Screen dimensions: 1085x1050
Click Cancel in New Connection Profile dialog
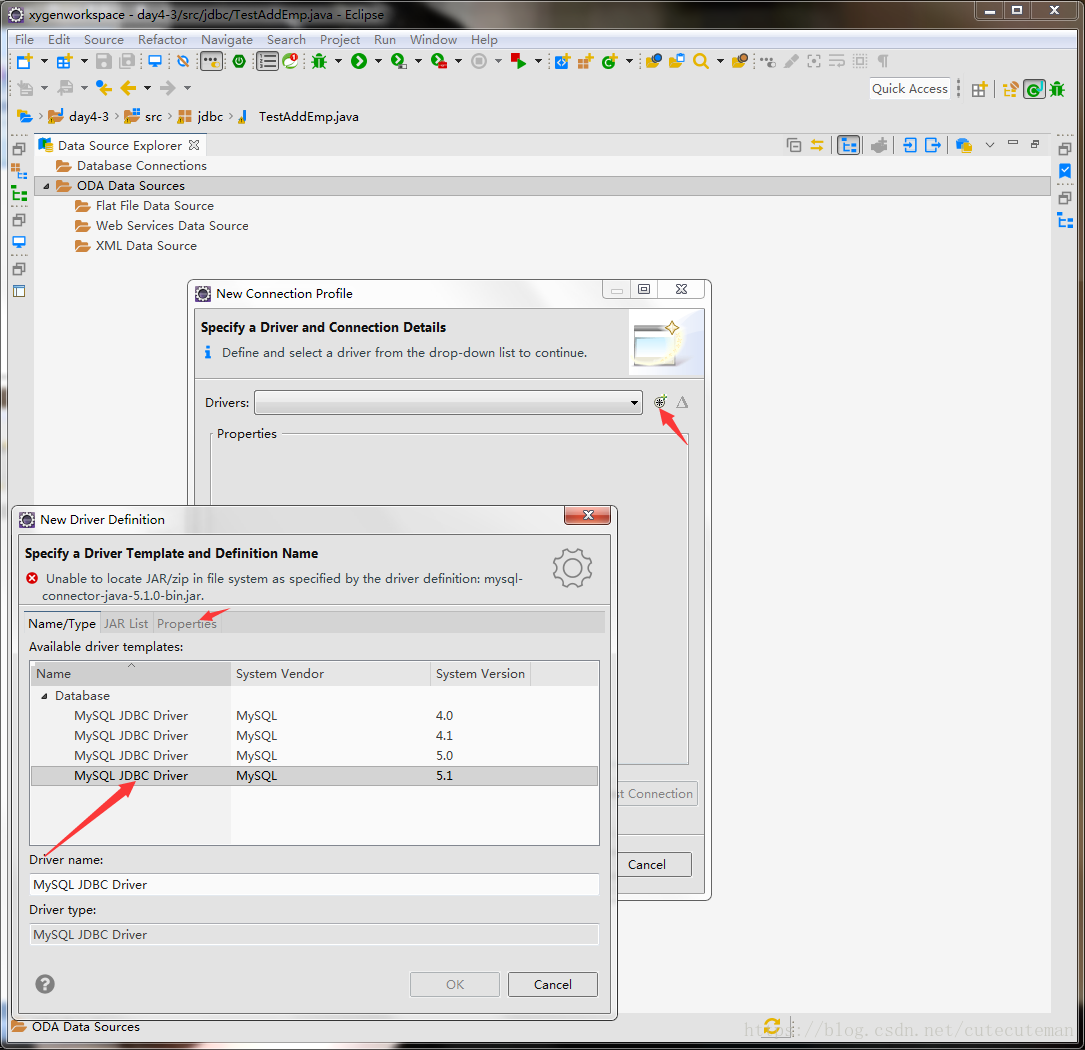click(x=647, y=865)
